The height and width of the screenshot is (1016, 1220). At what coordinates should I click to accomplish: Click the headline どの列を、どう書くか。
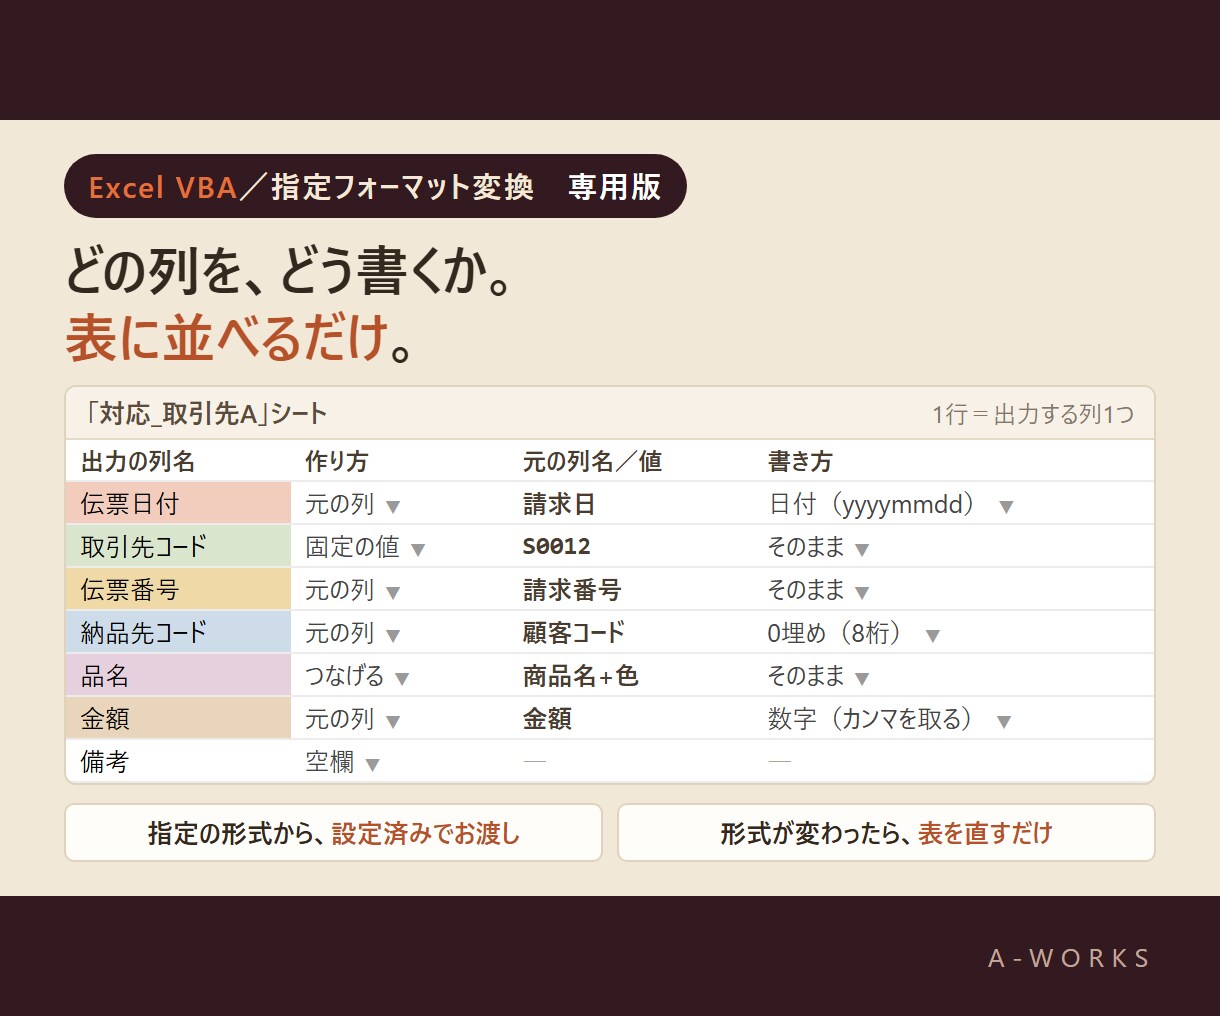(290, 271)
